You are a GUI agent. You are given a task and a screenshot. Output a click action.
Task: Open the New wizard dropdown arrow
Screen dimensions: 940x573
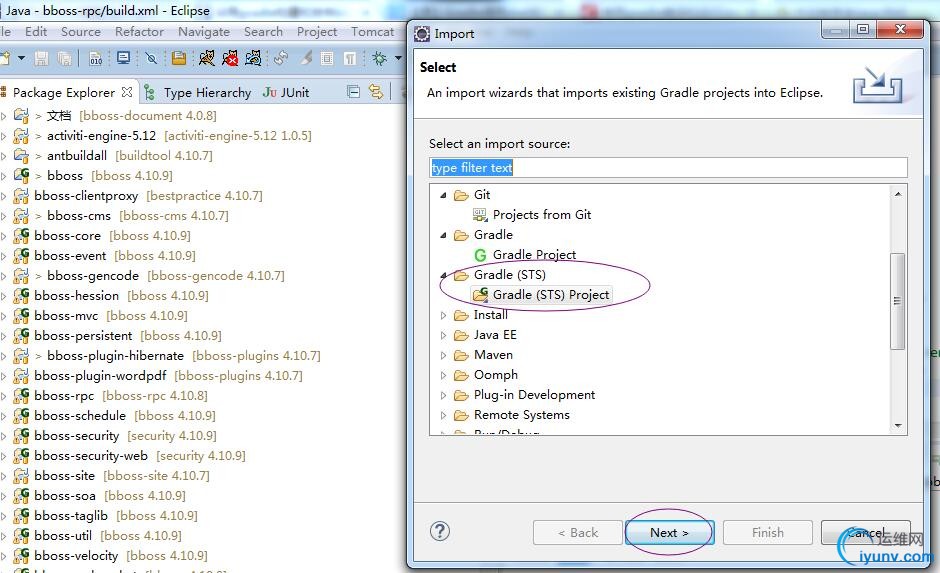click(x=22, y=58)
